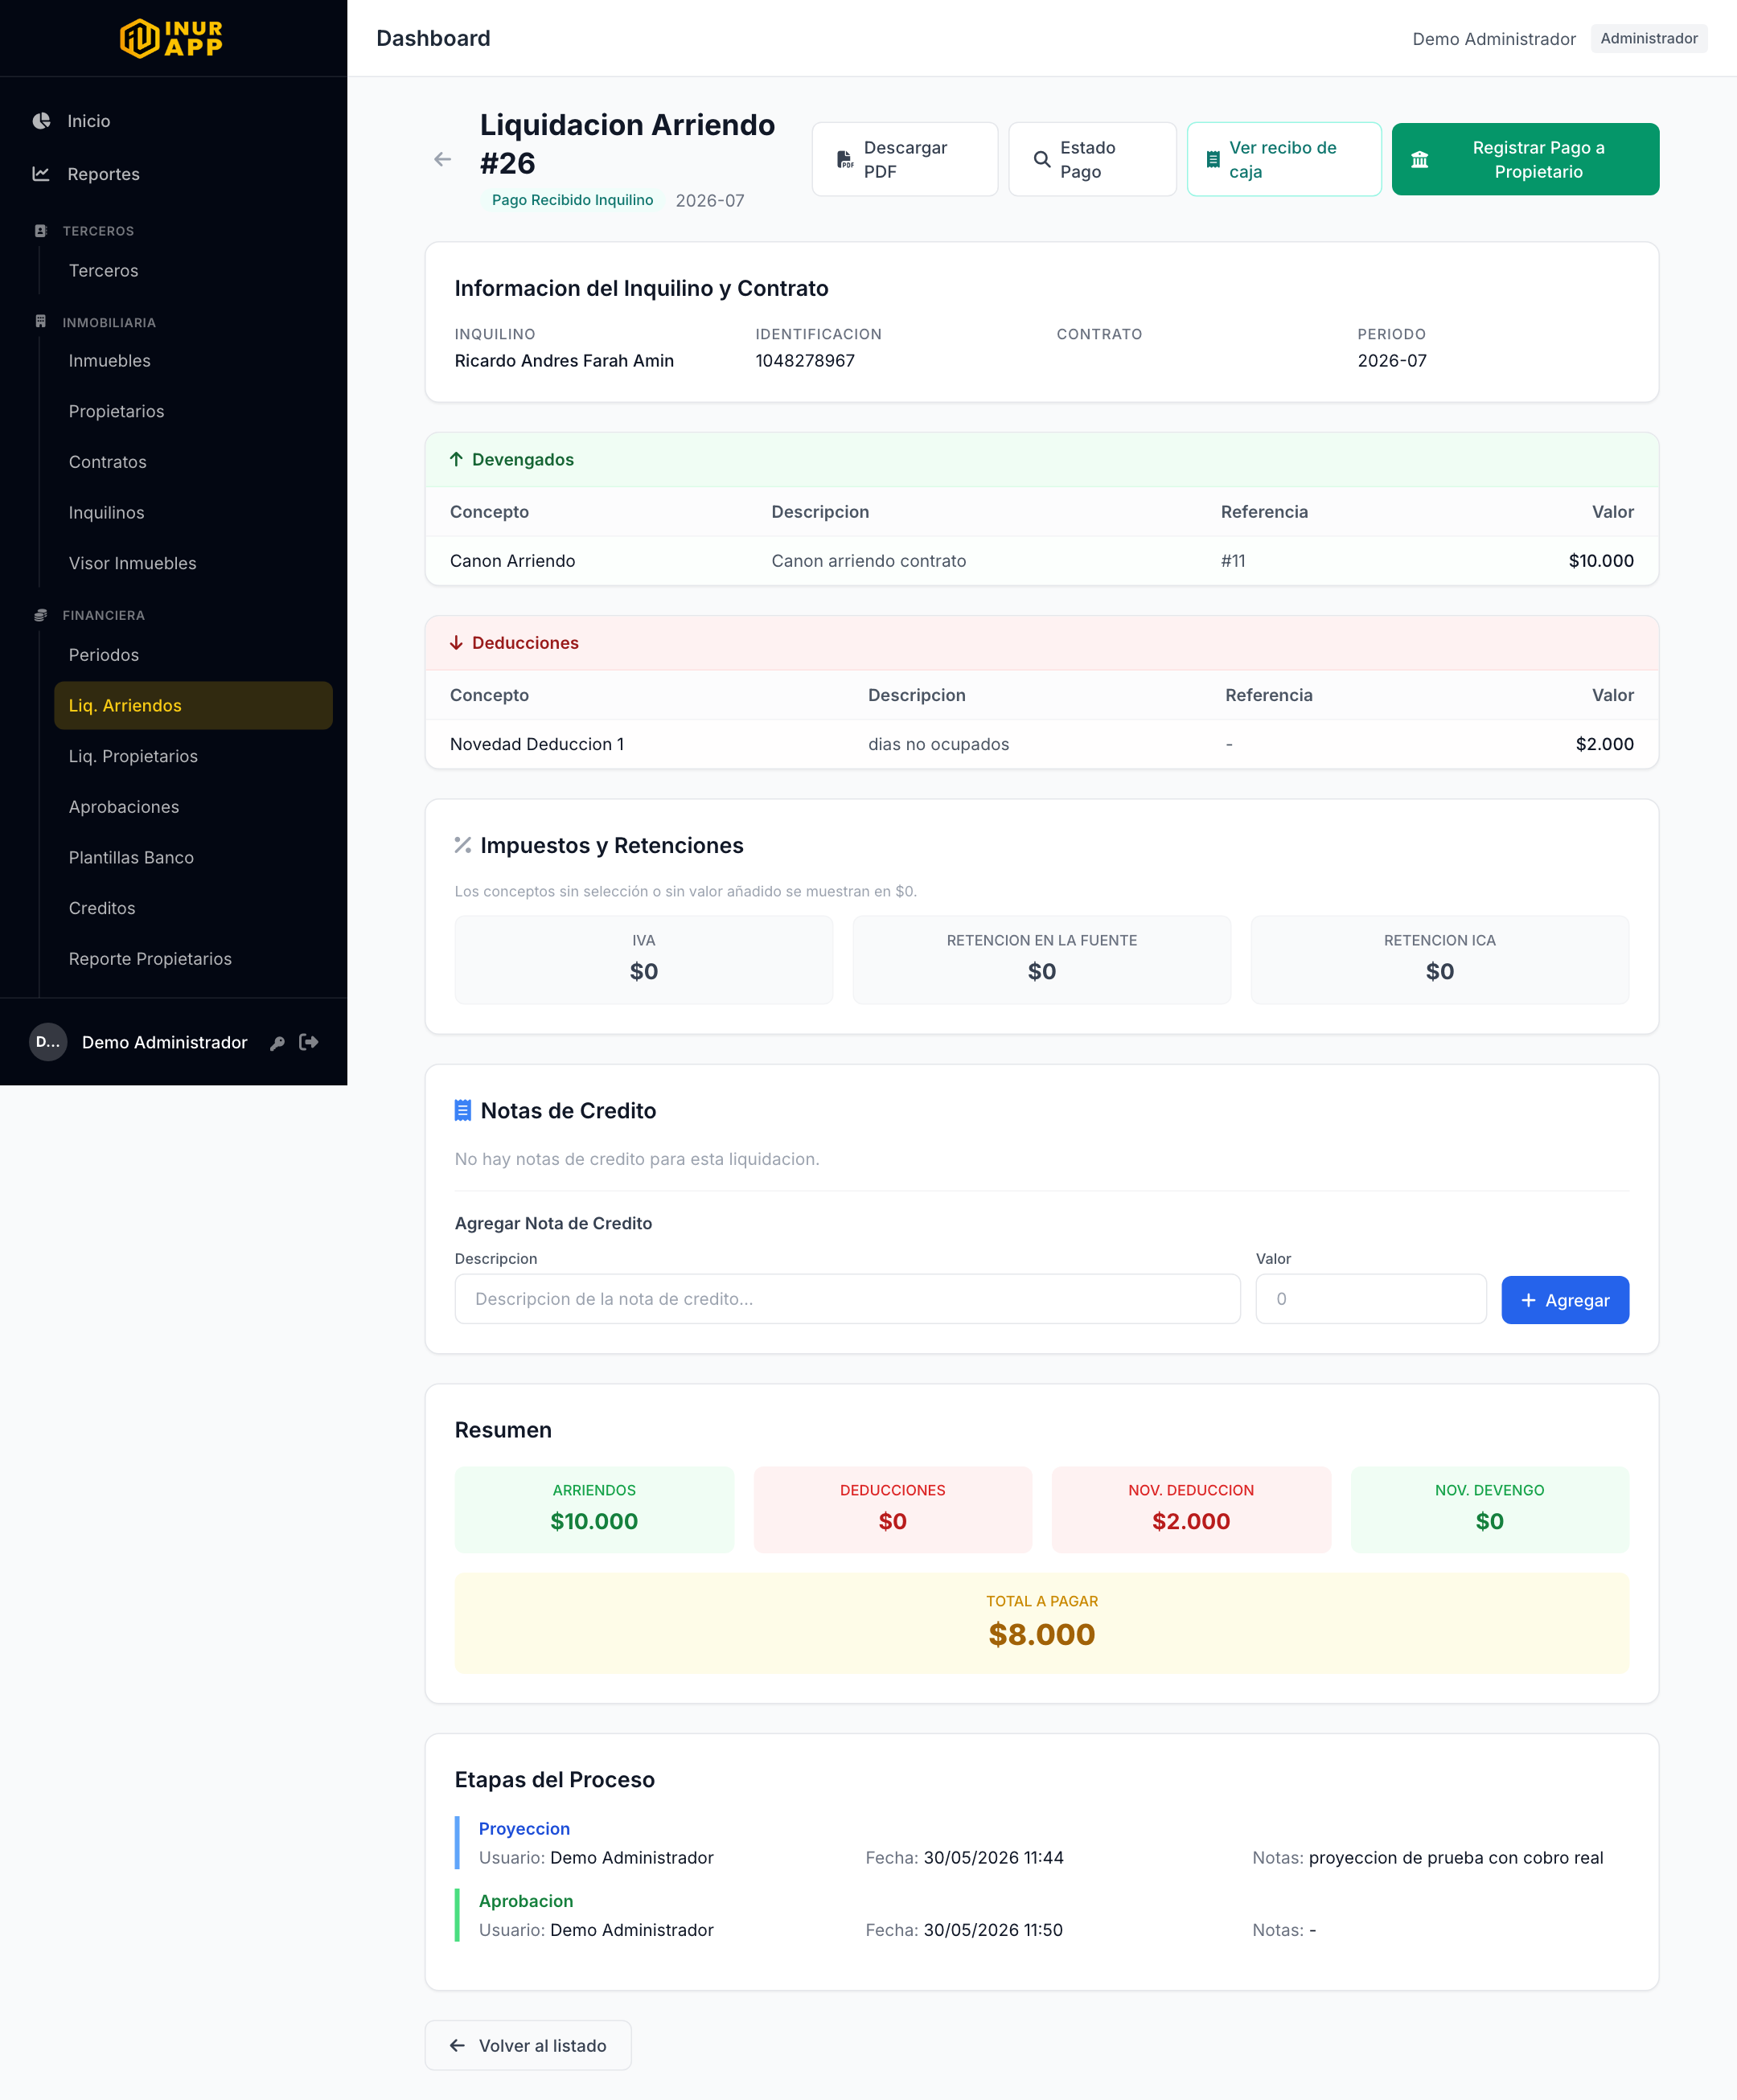Go to Inquilinos page

point(193,513)
